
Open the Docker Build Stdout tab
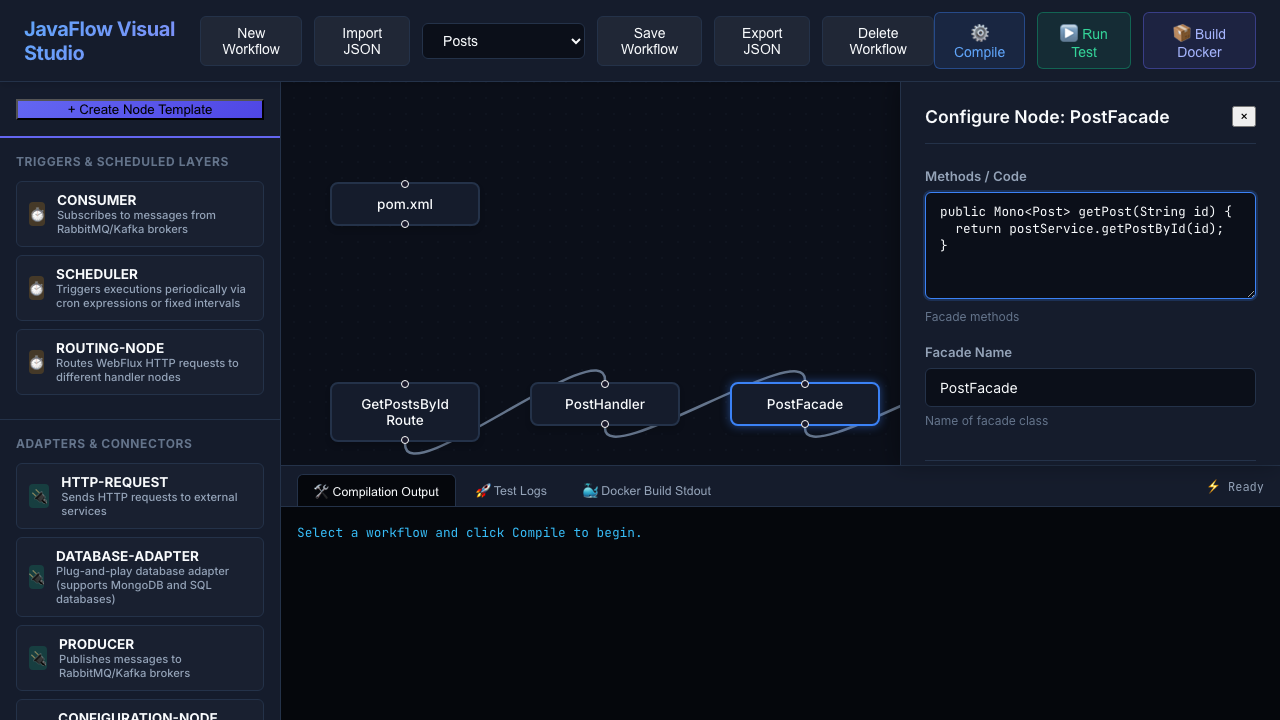point(646,491)
